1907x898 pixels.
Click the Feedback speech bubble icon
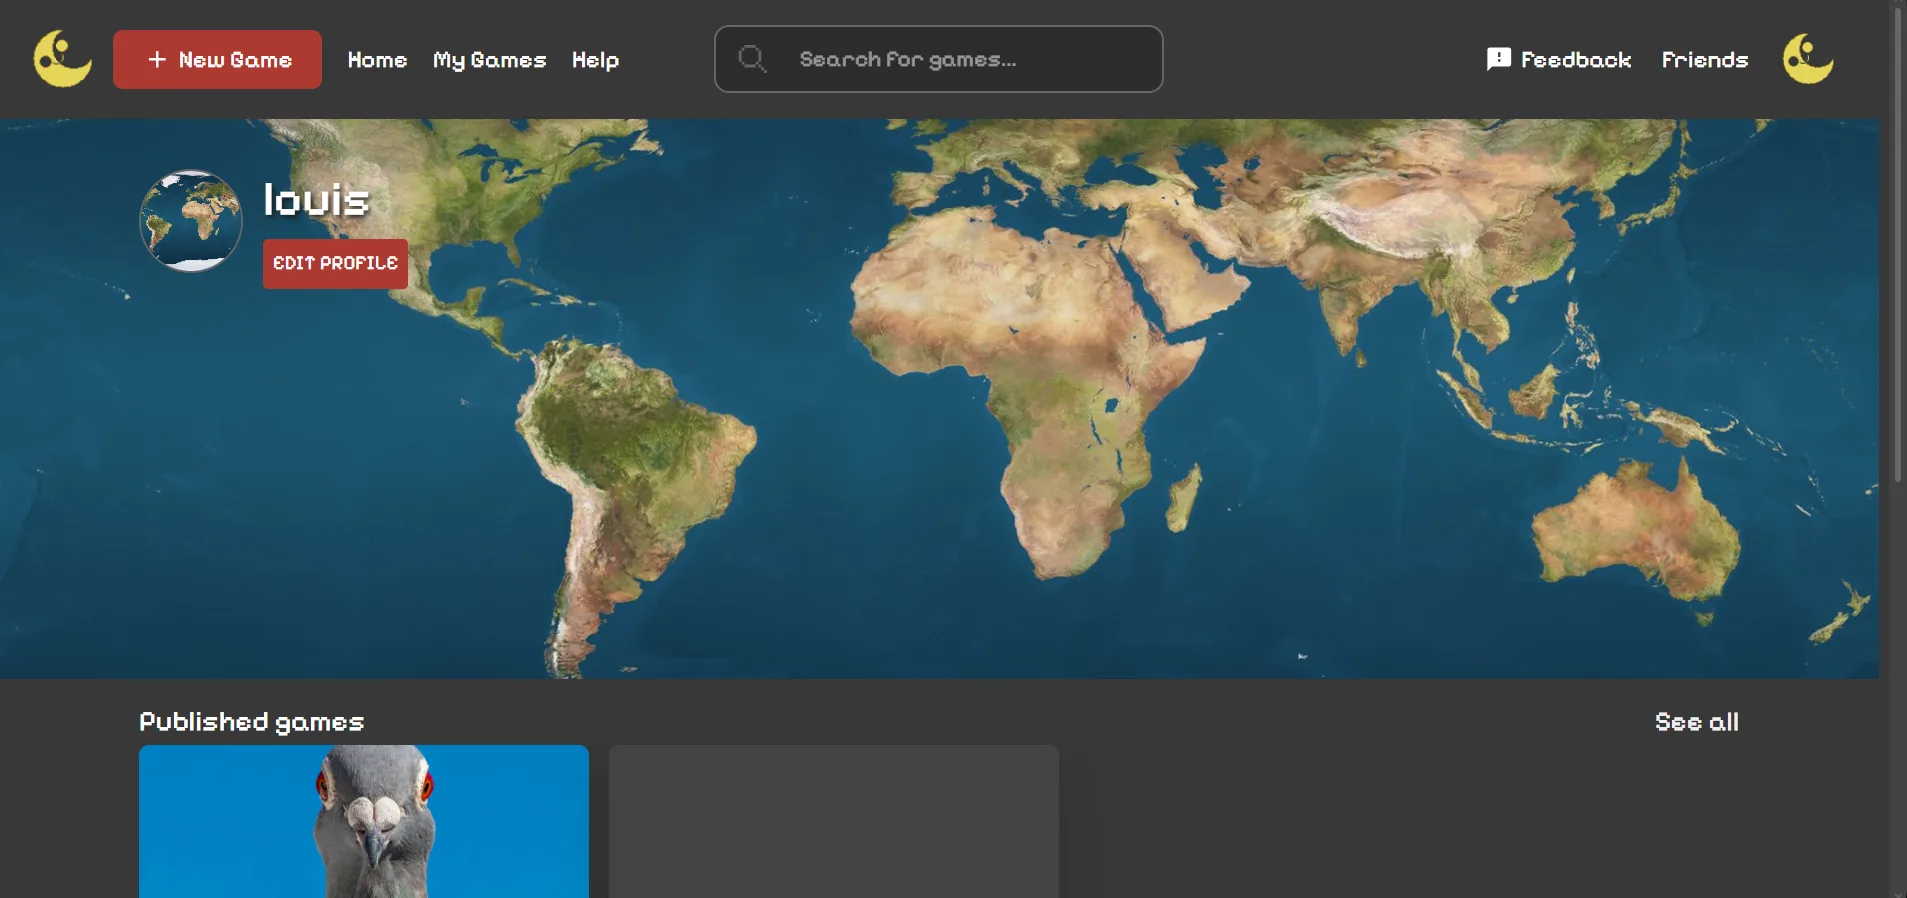point(1498,59)
